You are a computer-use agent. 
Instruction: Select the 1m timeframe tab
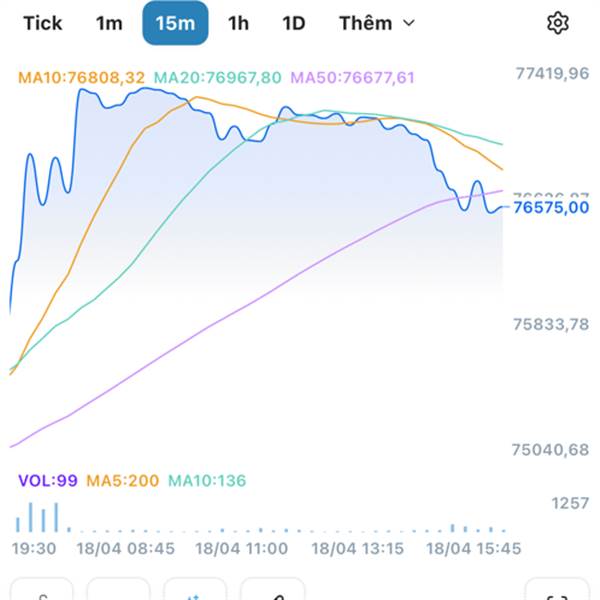click(x=109, y=23)
